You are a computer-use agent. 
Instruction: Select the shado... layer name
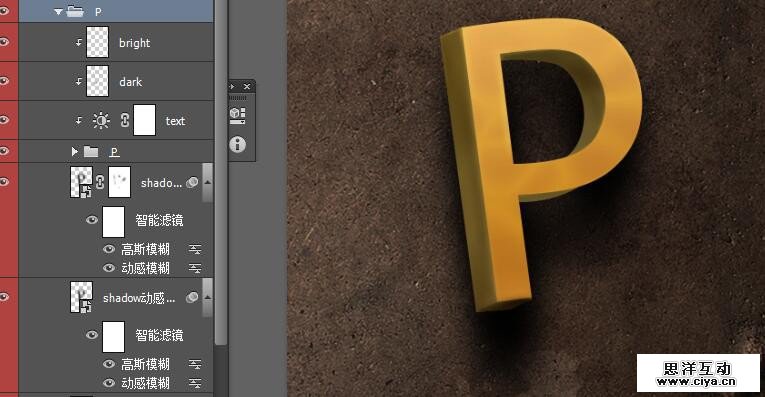161,183
